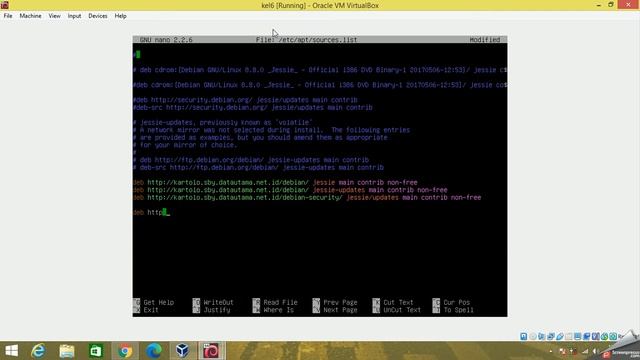The height and width of the screenshot is (360, 640).
Task: Click the Cur Pos shortcut in nano
Action: pyautogui.click(x=451, y=302)
